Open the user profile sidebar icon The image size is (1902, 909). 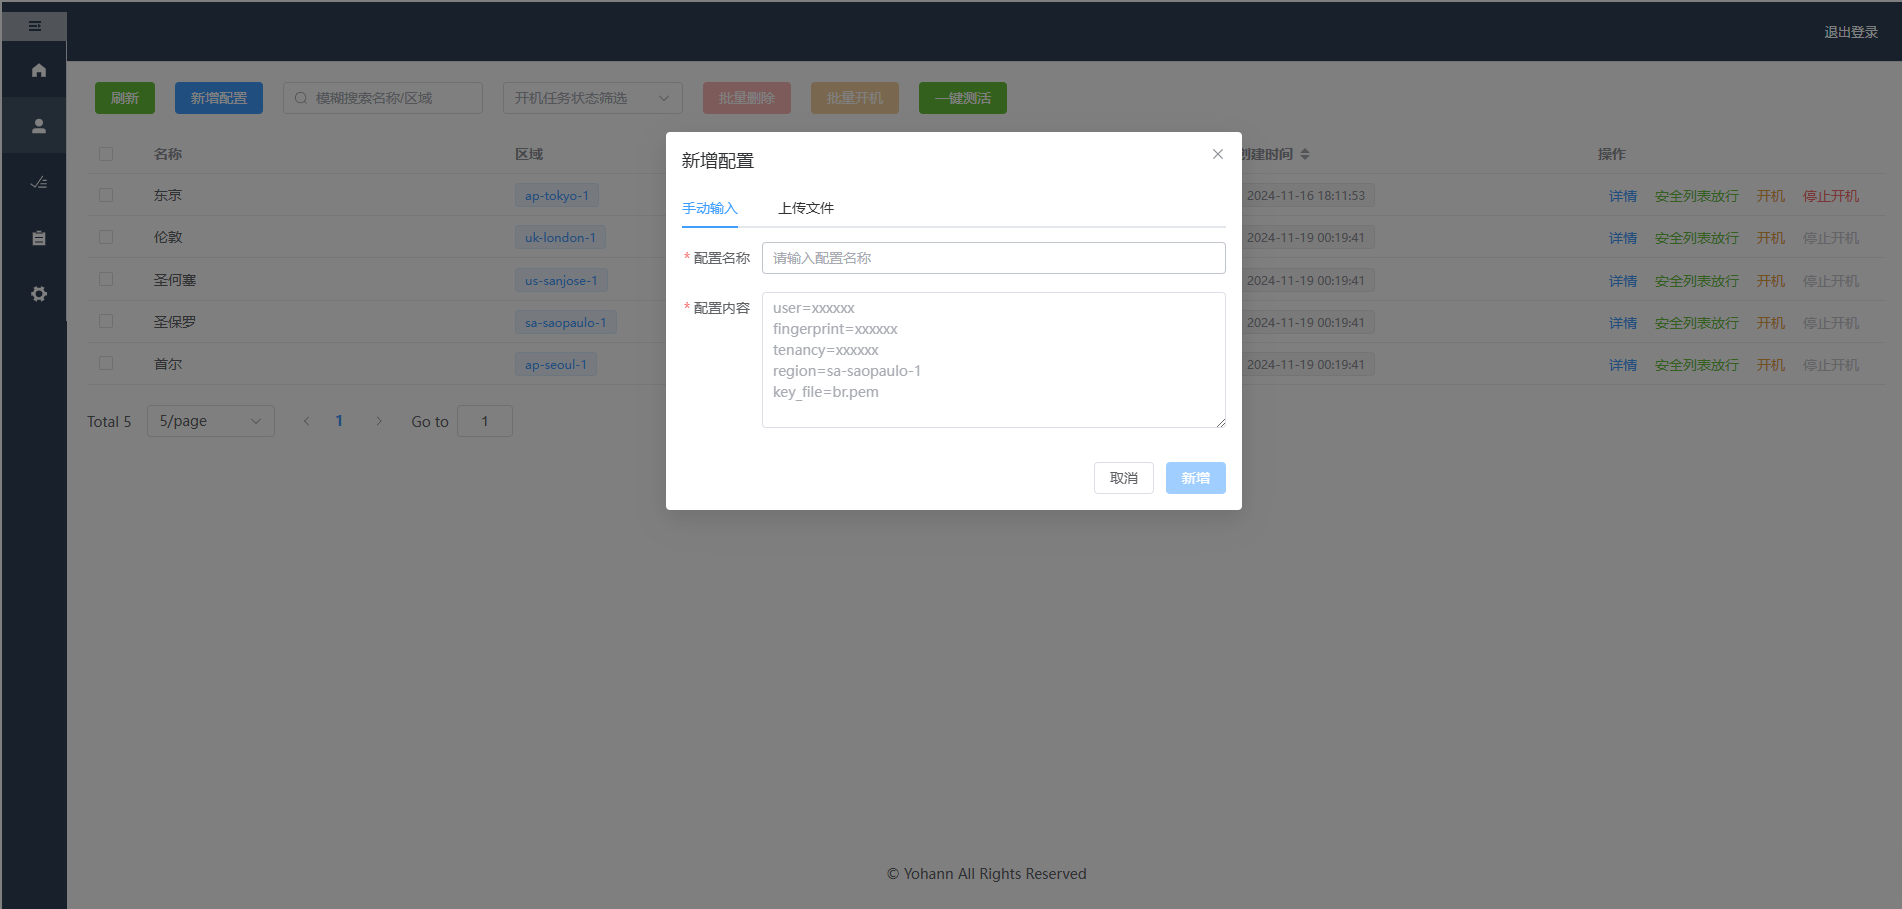tap(38, 126)
